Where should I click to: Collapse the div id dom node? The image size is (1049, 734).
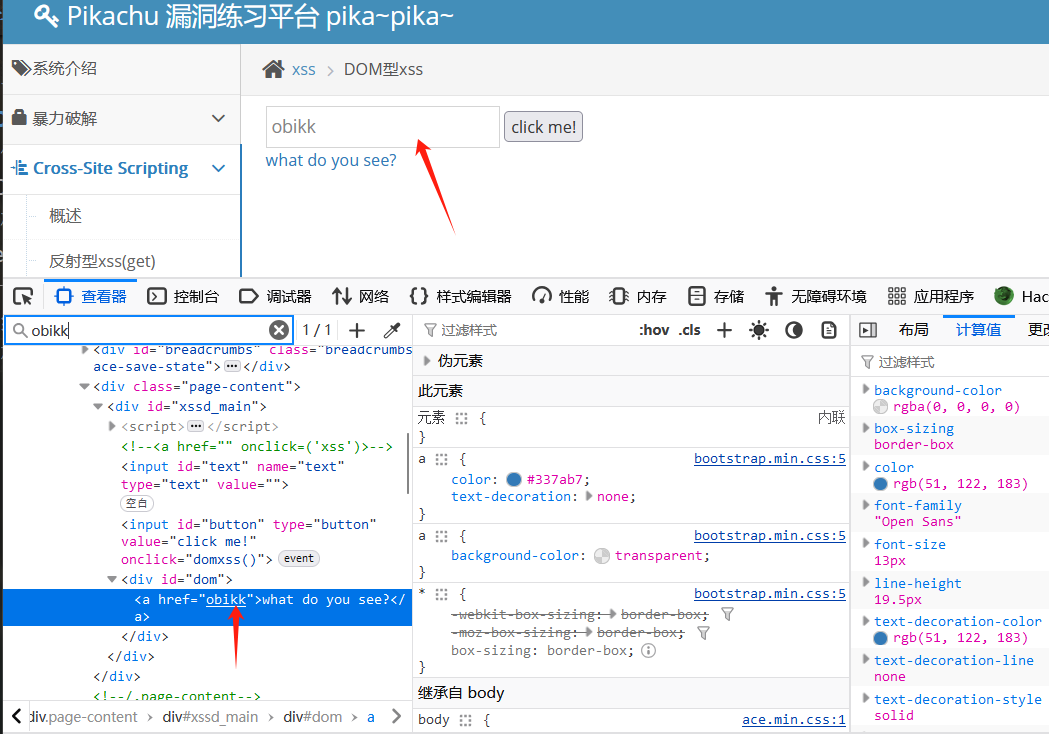(112, 579)
